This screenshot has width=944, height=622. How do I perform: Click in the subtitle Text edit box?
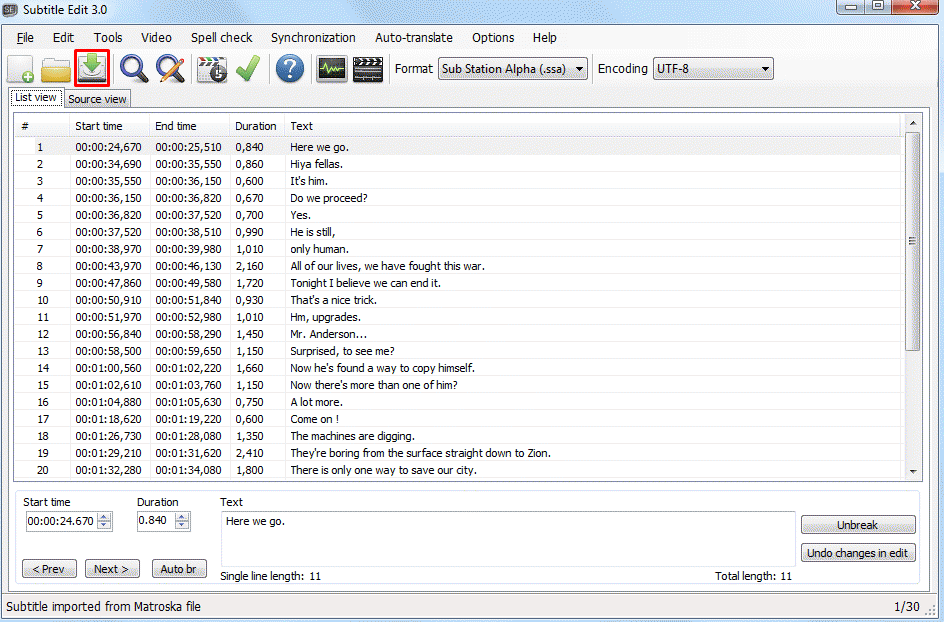[508, 538]
